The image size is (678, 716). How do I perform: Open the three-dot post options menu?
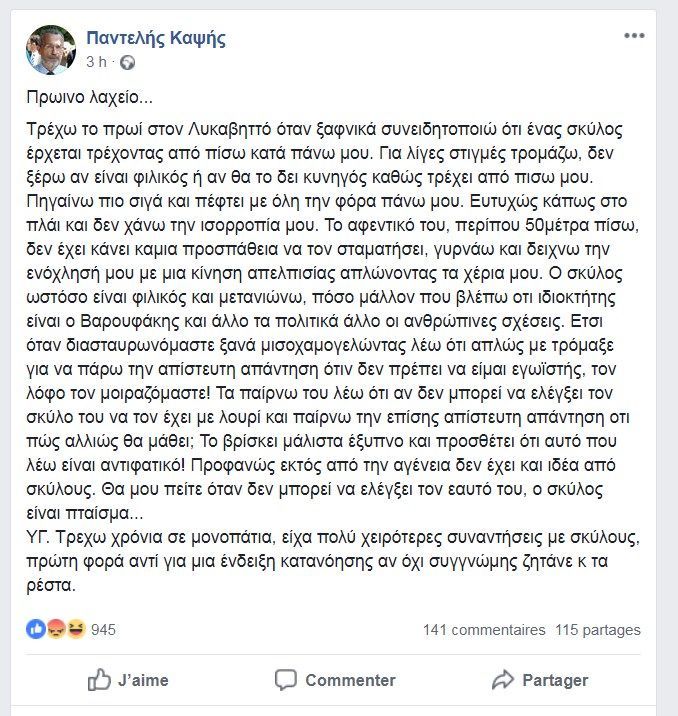point(634,37)
